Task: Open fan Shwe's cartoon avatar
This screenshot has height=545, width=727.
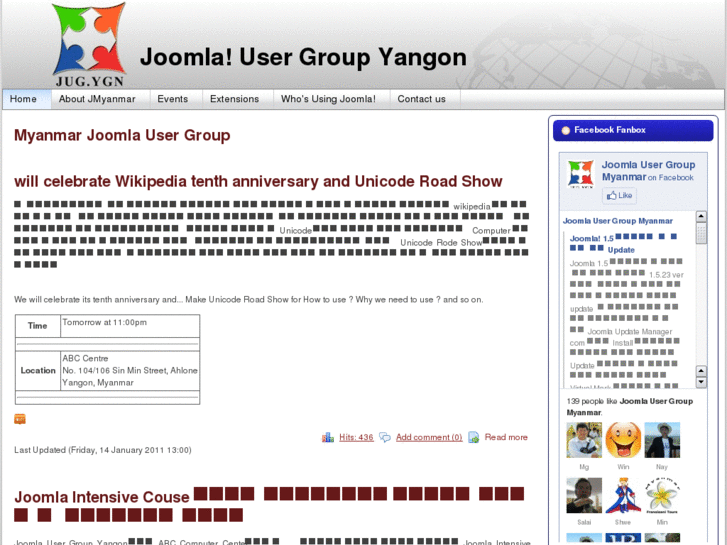Action: pyautogui.click(x=623, y=495)
